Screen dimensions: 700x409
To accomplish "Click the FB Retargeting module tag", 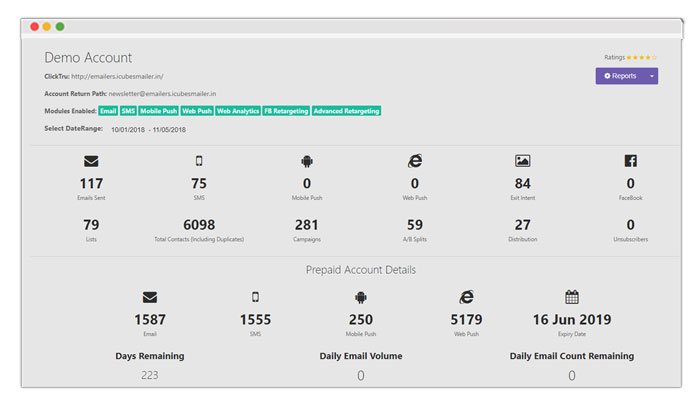I will click(286, 111).
